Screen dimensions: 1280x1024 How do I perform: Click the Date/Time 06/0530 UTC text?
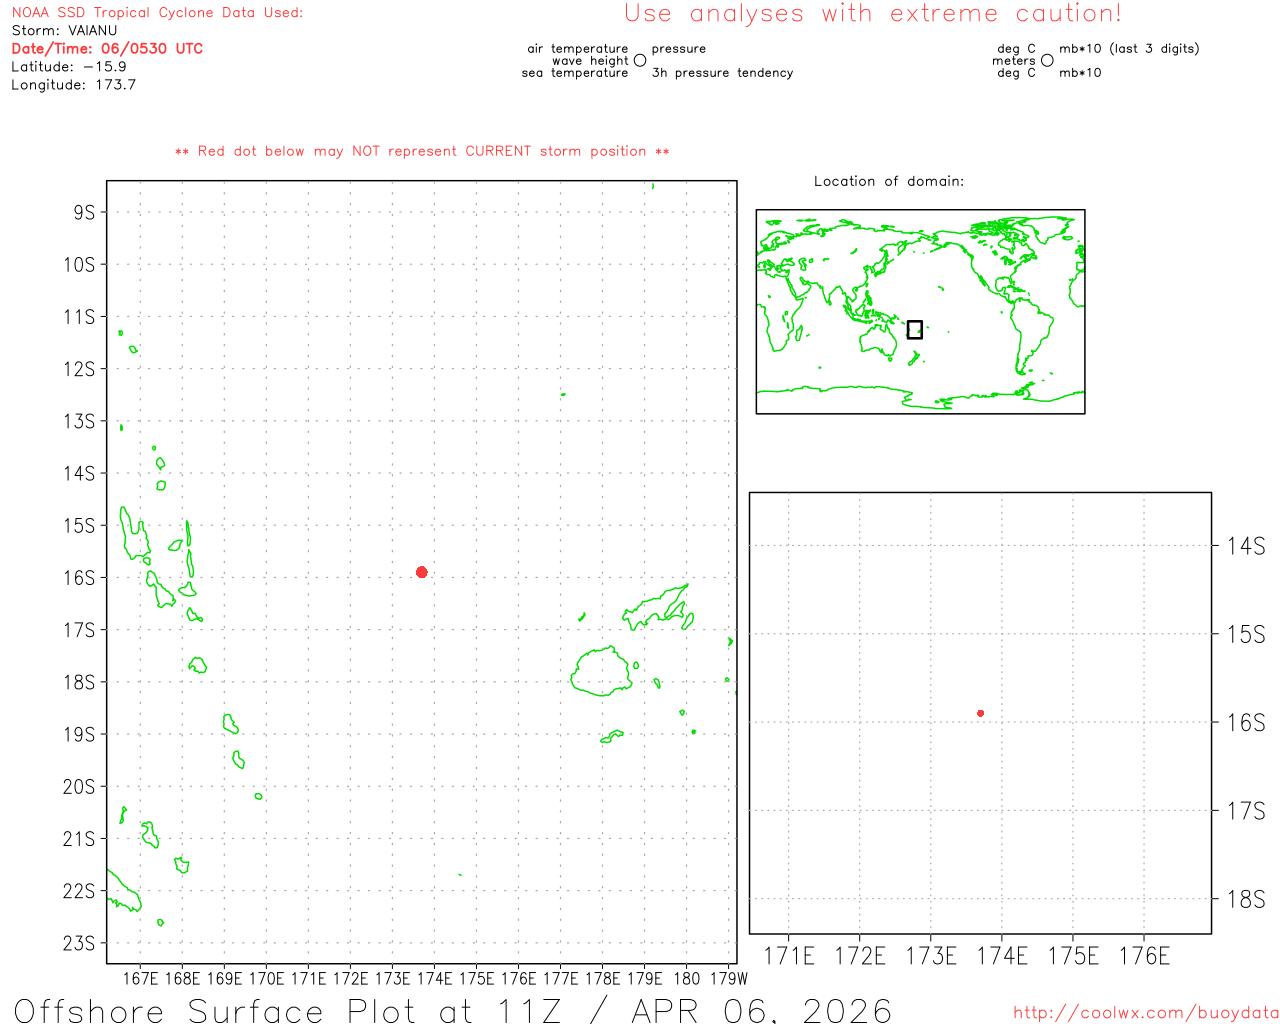[x=107, y=49]
